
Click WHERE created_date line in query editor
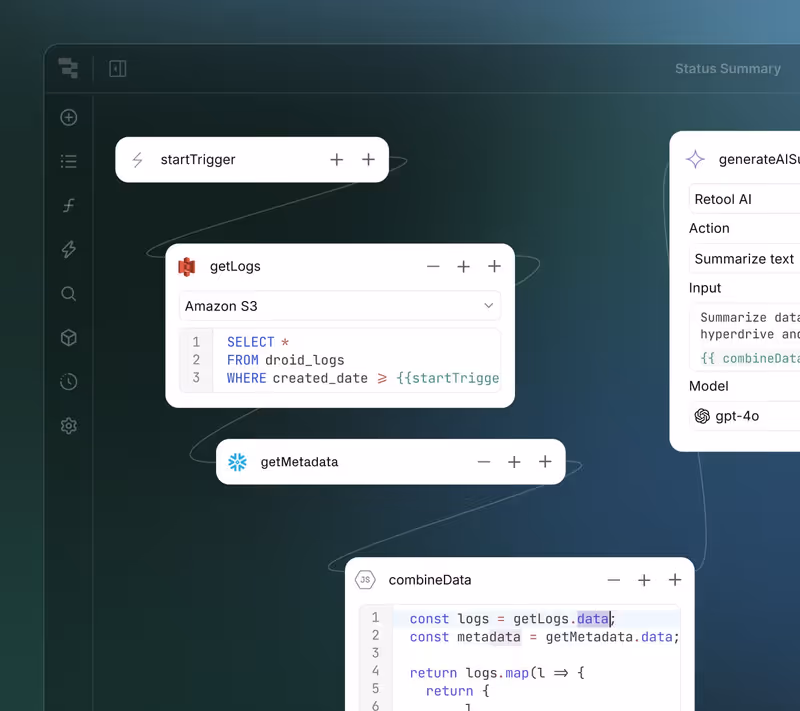[363, 378]
